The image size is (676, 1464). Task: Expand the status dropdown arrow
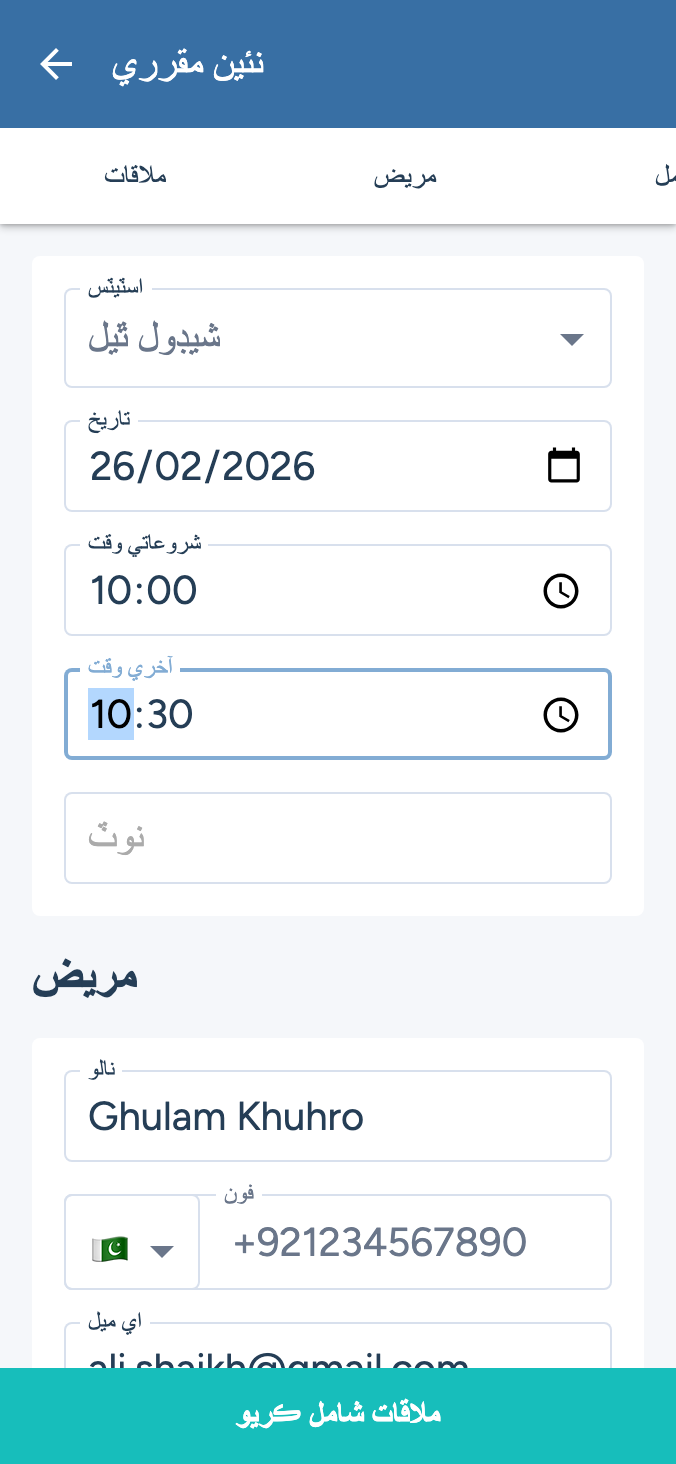pos(571,339)
